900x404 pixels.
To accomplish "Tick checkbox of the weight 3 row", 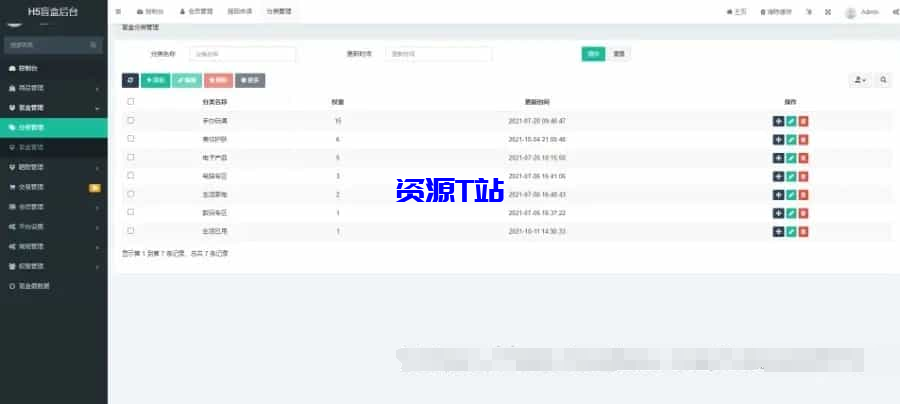I will pyautogui.click(x=131, y=175).
